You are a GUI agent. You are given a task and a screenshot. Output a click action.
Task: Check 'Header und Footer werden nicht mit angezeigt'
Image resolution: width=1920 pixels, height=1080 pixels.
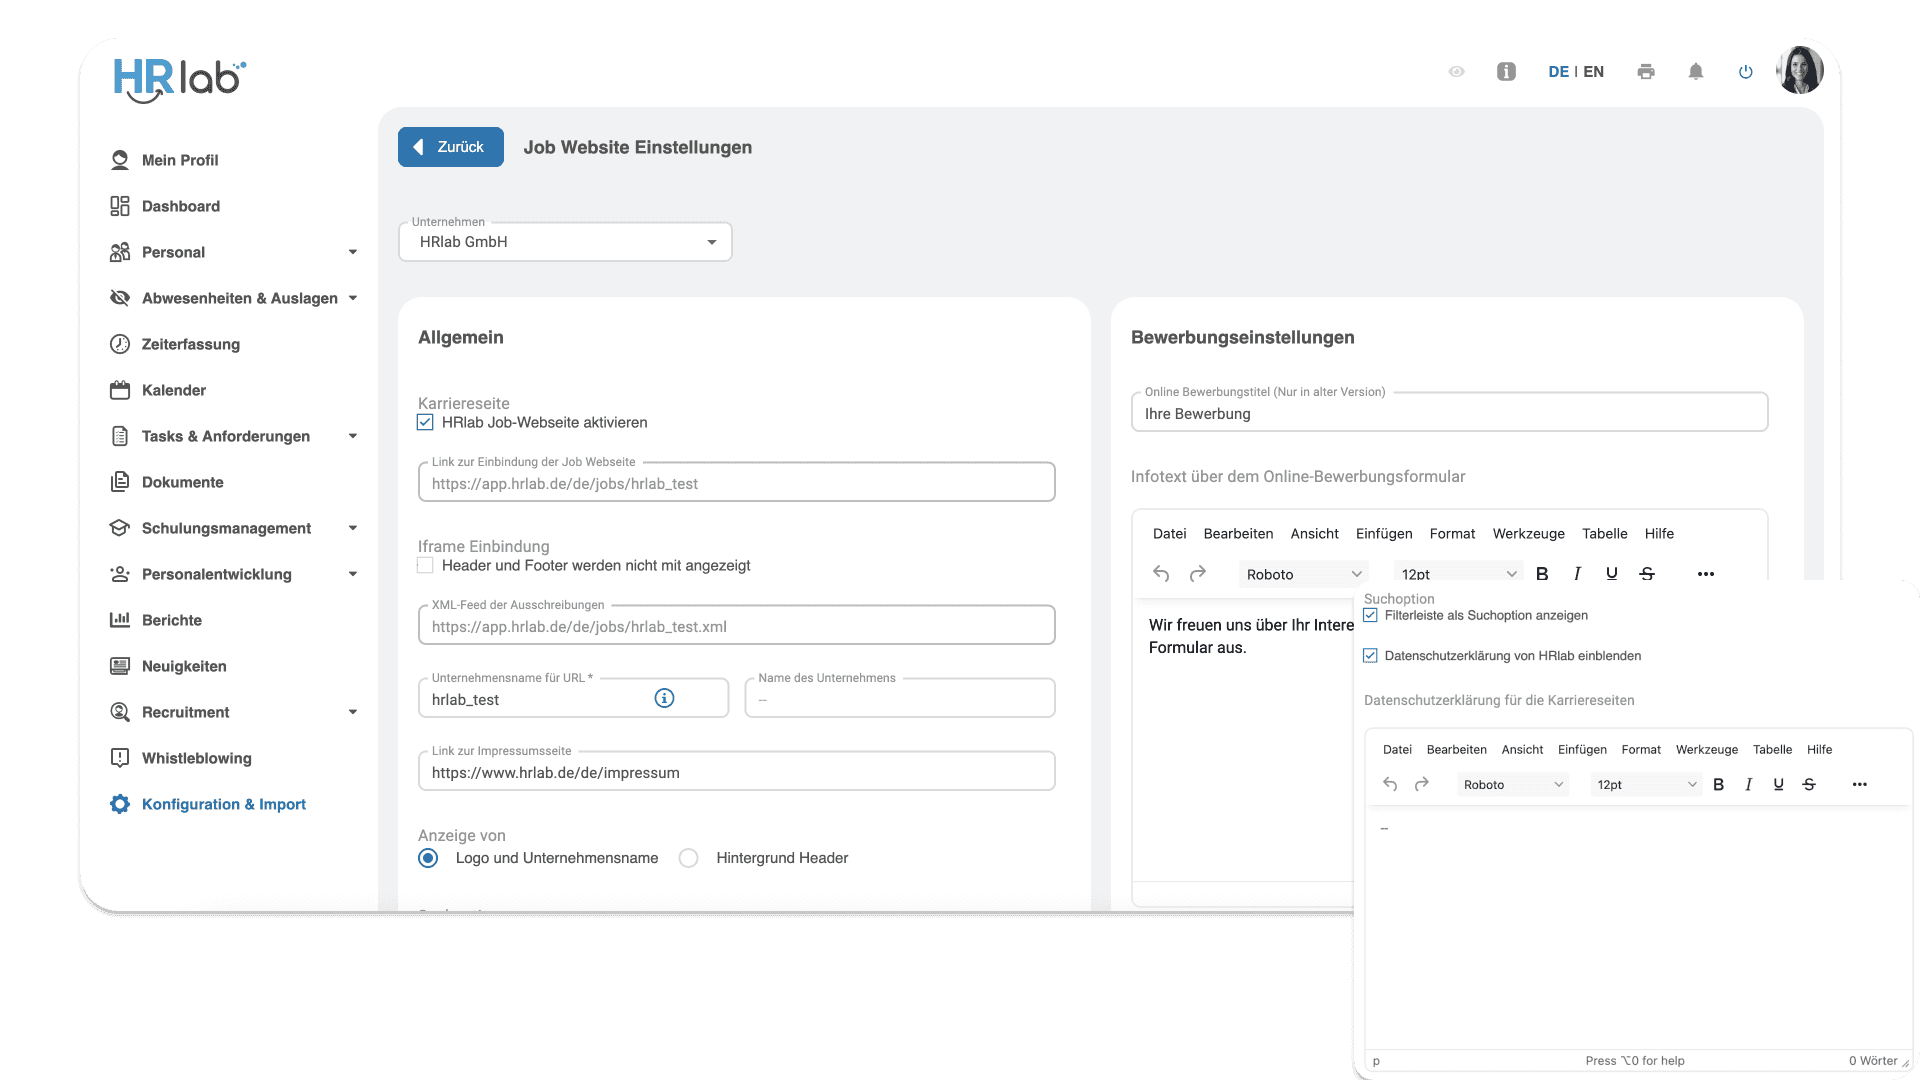pyautogui.click(x=424, y=565)
